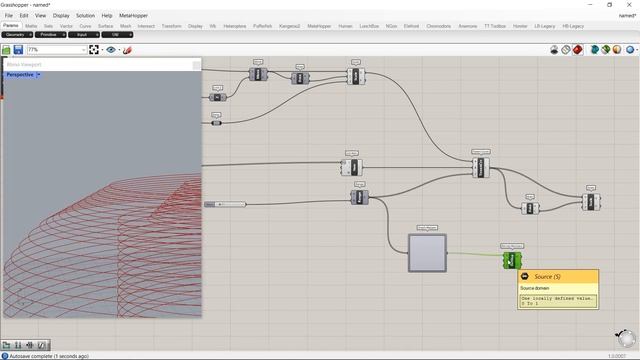This screenshot has height=360, width=640.
Task: Switch to the Surface tab
Action: 105,26
